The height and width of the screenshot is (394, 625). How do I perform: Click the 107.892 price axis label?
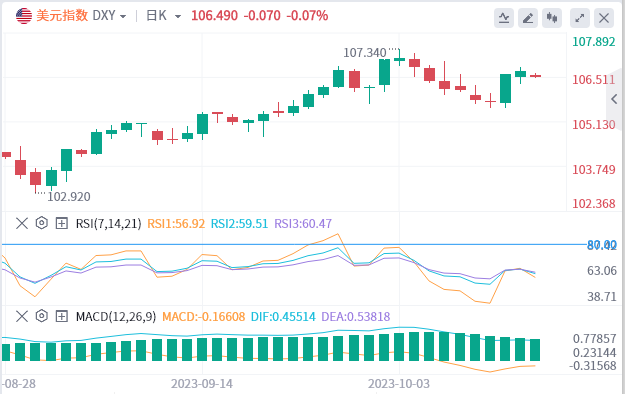pos(594,41)
